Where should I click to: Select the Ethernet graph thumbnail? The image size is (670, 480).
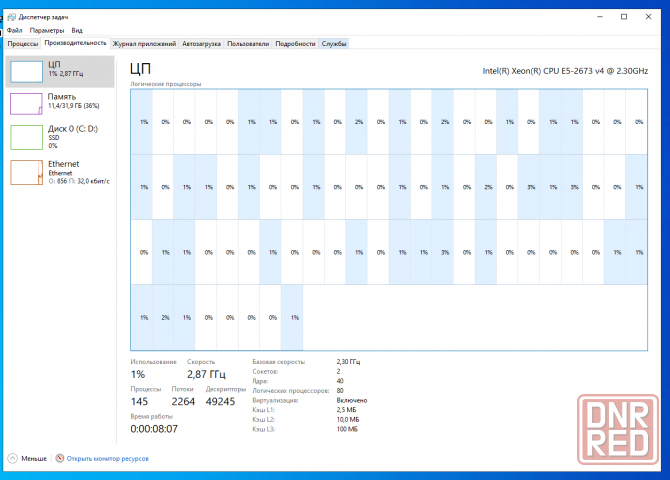[x=26, y=172]
